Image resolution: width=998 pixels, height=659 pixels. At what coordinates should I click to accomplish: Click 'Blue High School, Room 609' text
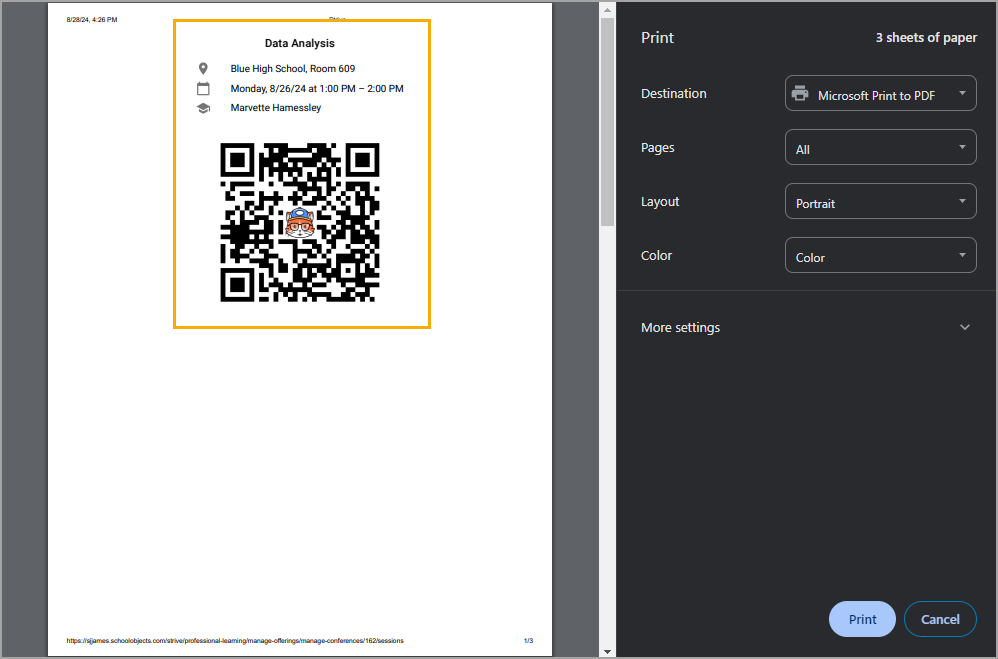tap(293, 68)
